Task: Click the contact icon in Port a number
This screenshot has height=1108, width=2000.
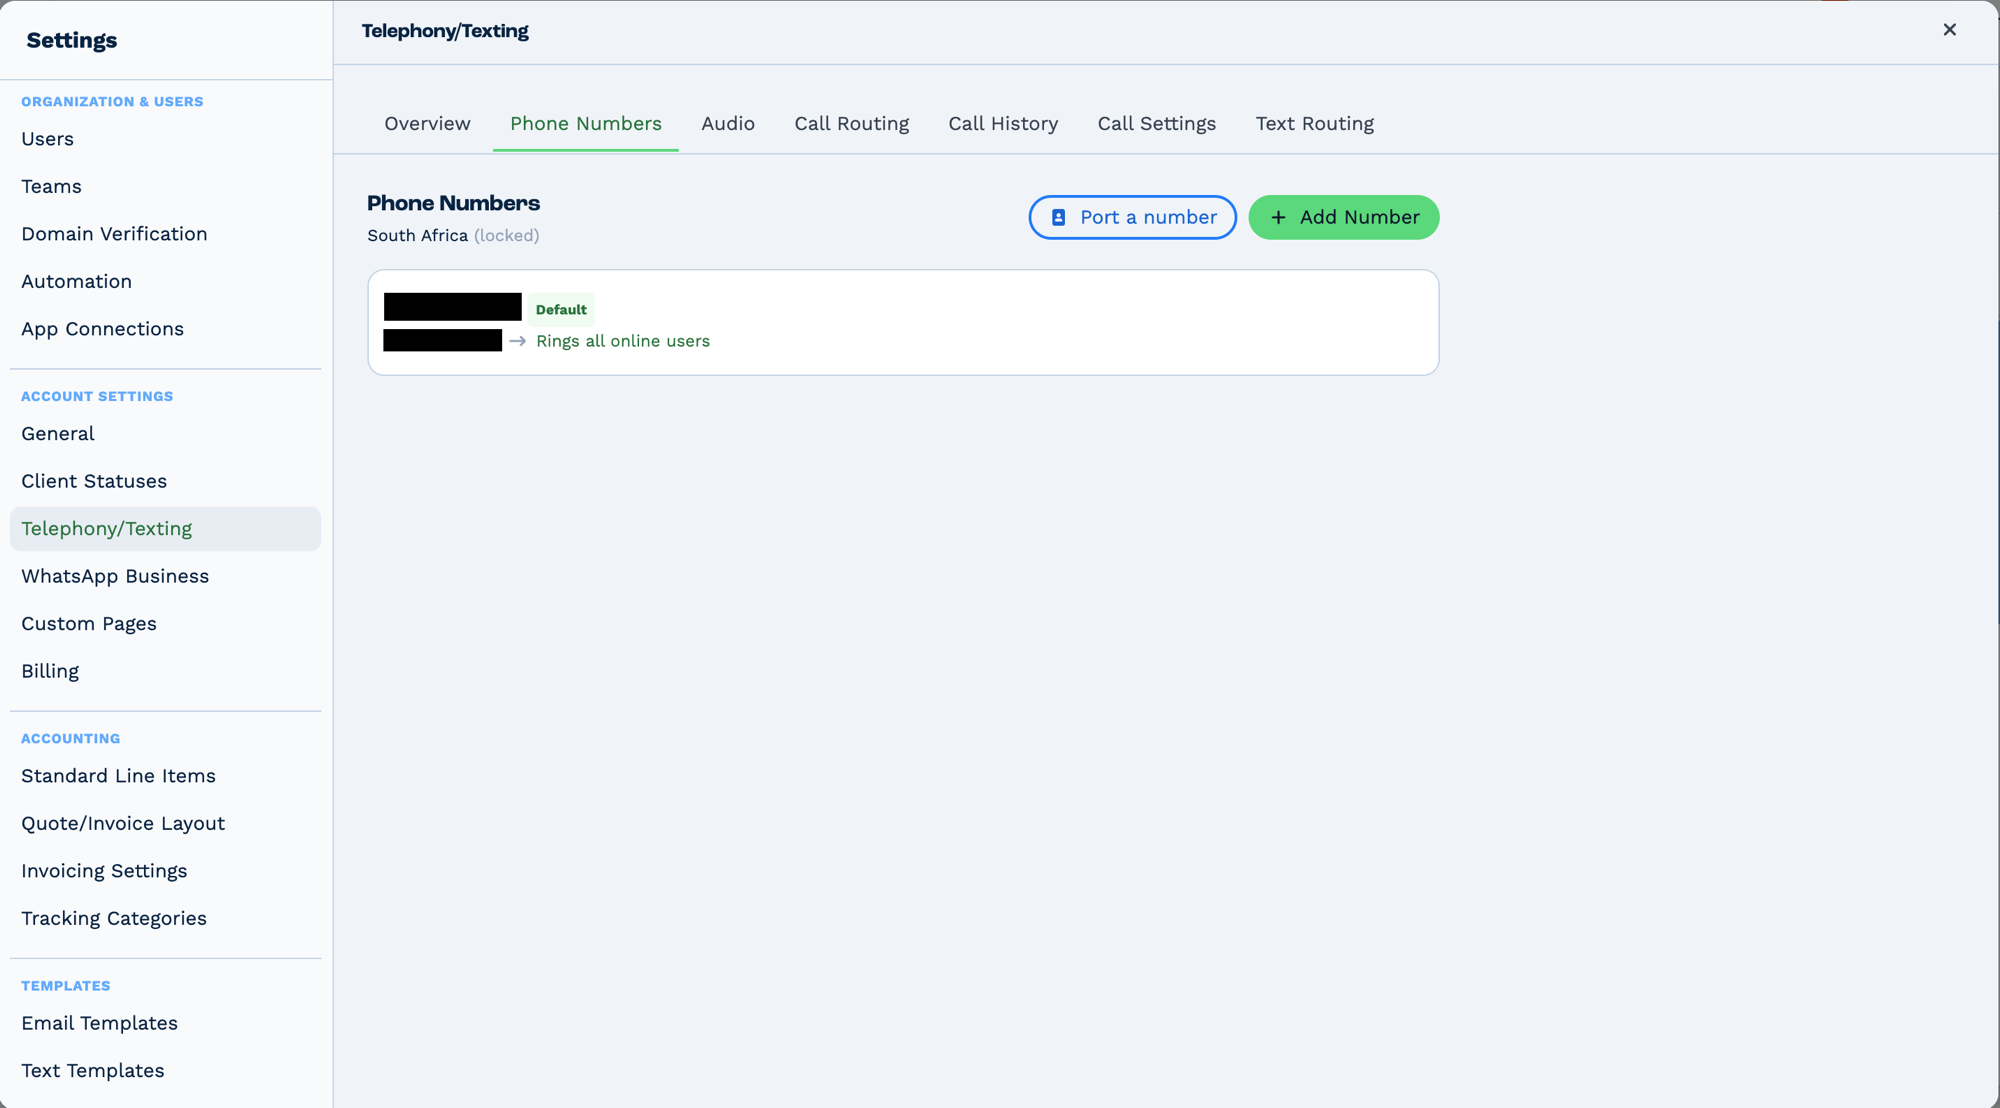Action: [1058, 217]
